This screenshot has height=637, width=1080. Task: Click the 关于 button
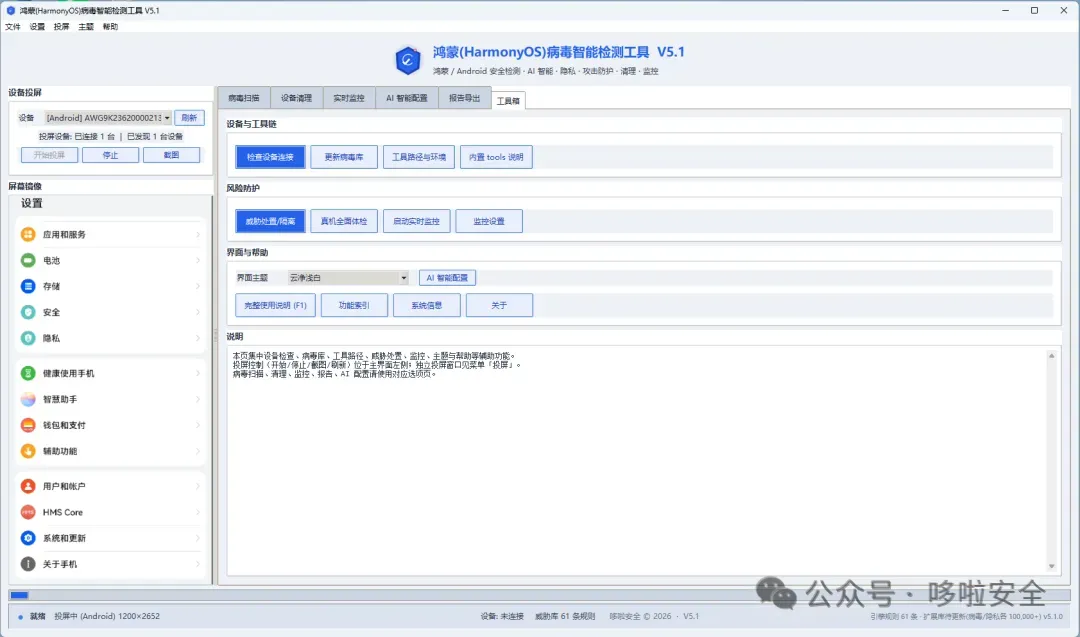[499, 305]
